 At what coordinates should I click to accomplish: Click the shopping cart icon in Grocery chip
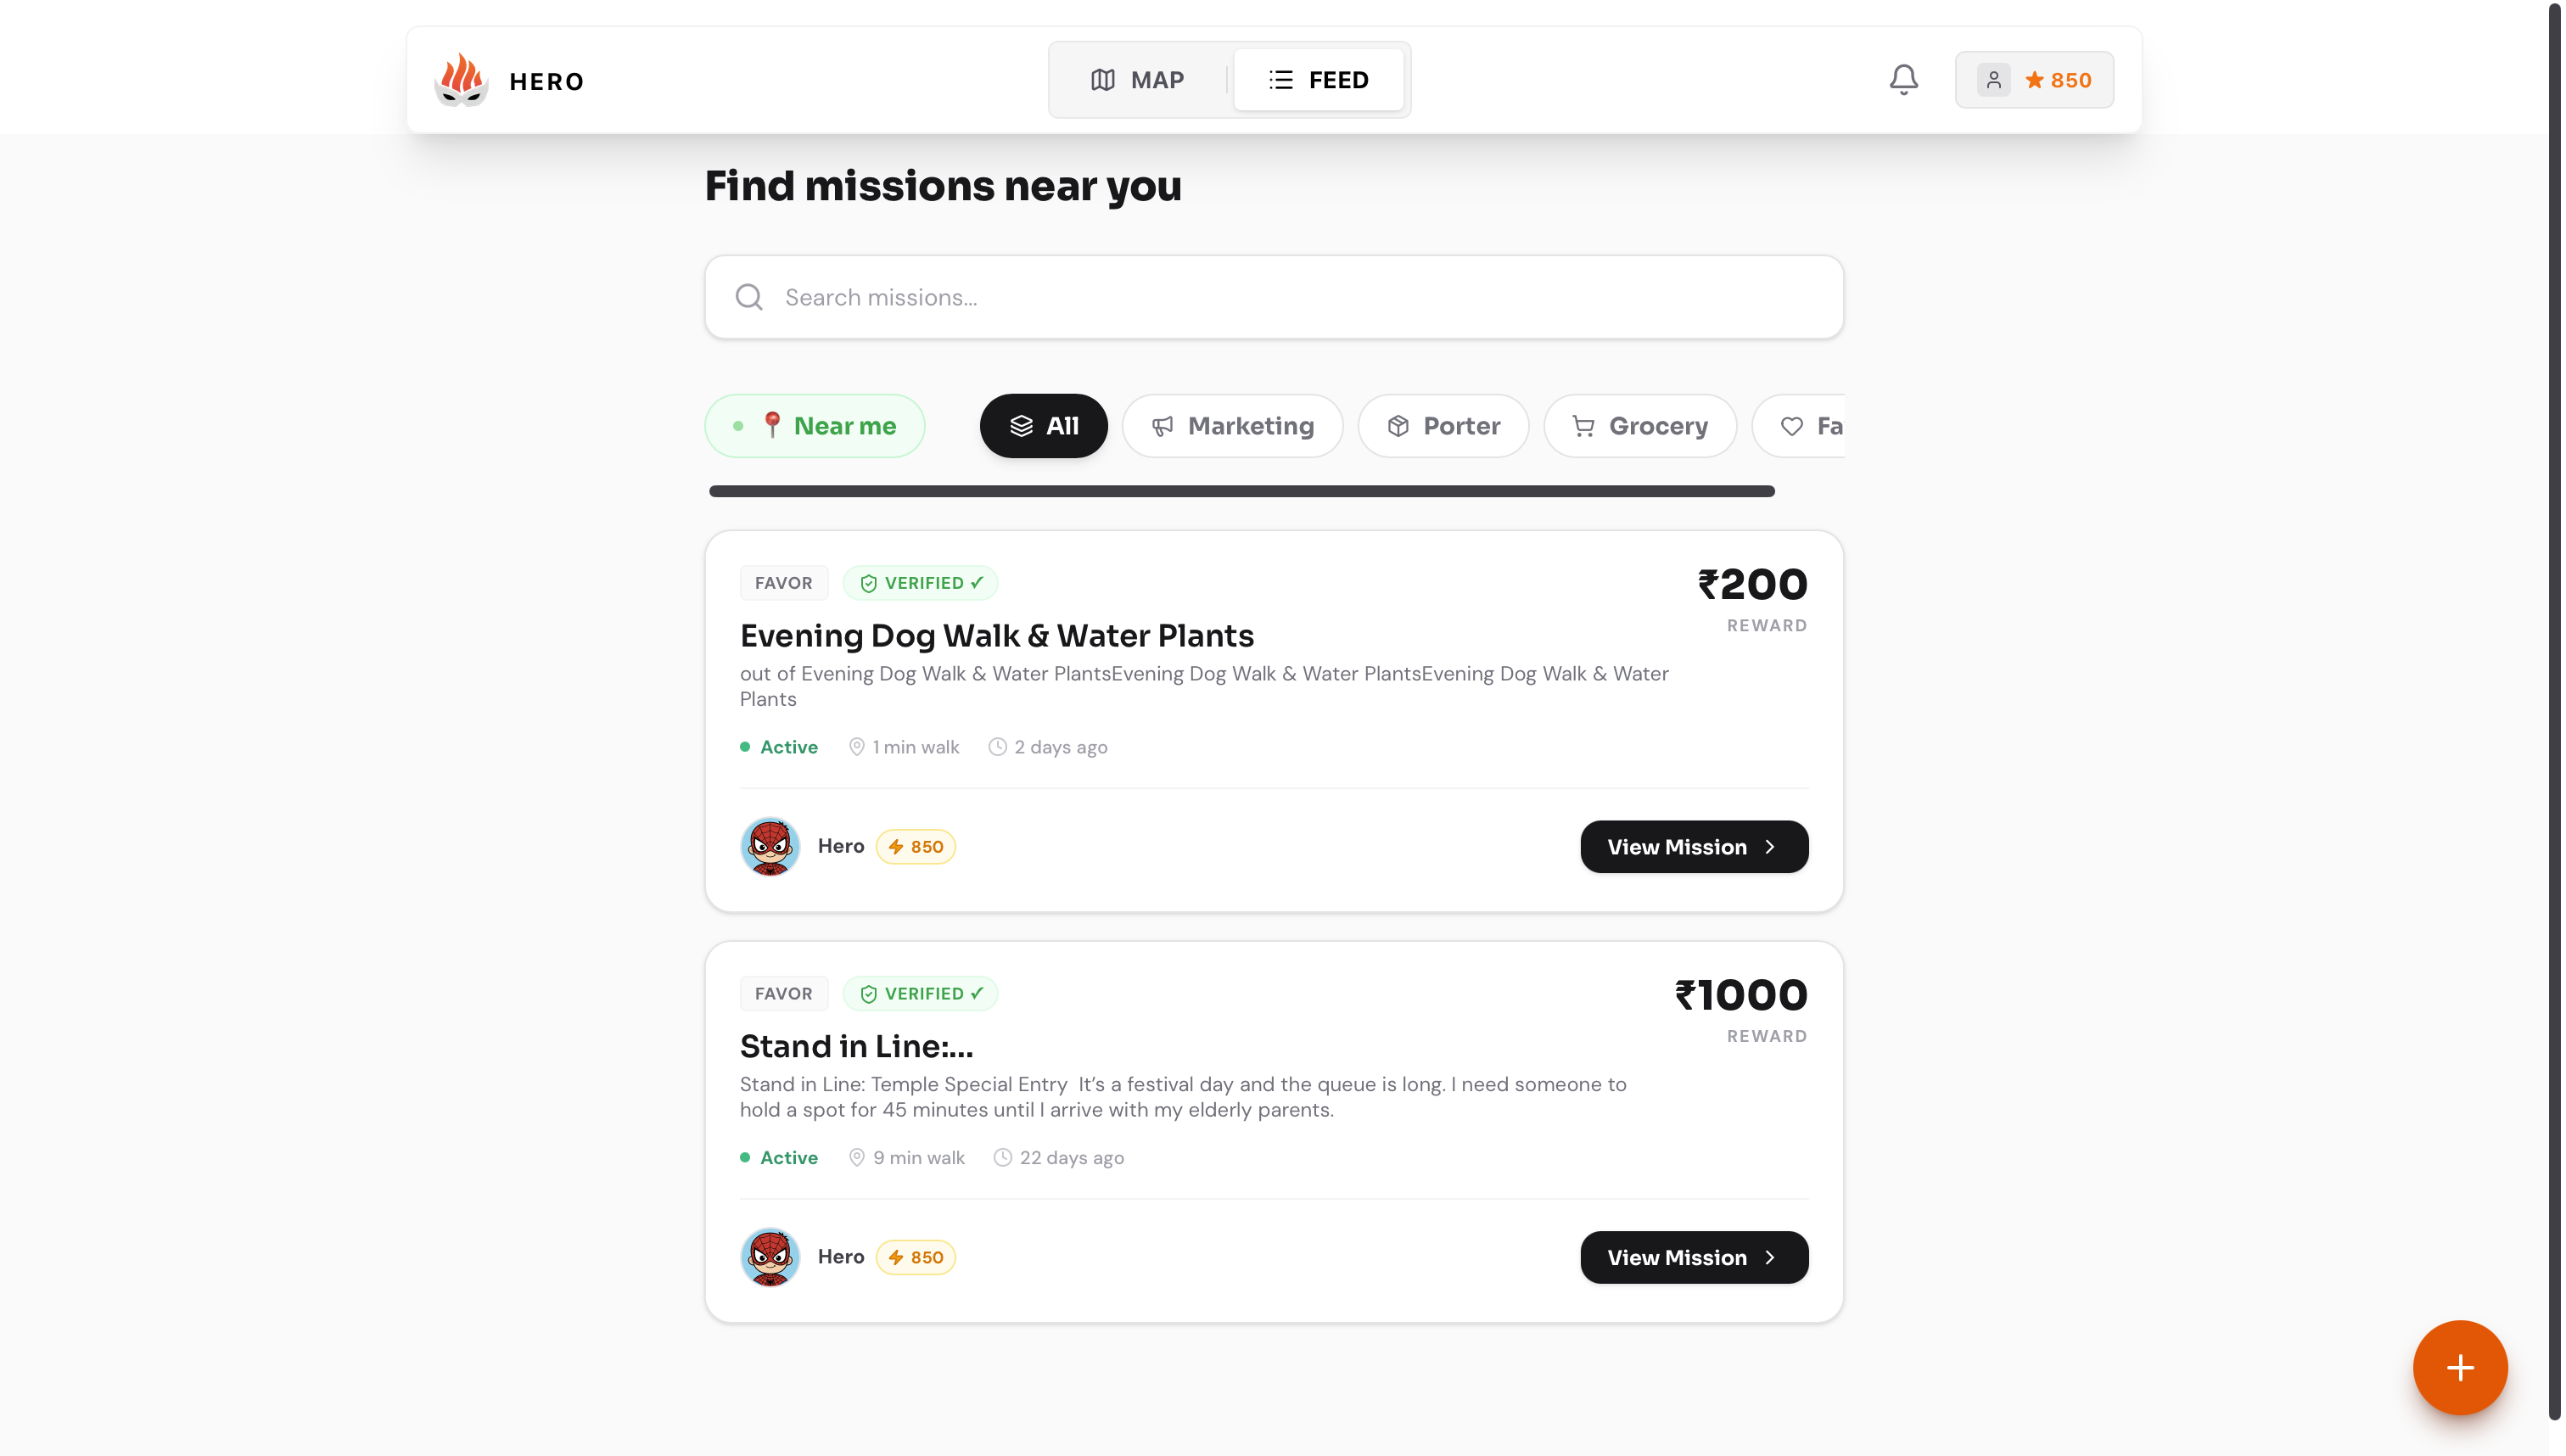pos(1583,425)
